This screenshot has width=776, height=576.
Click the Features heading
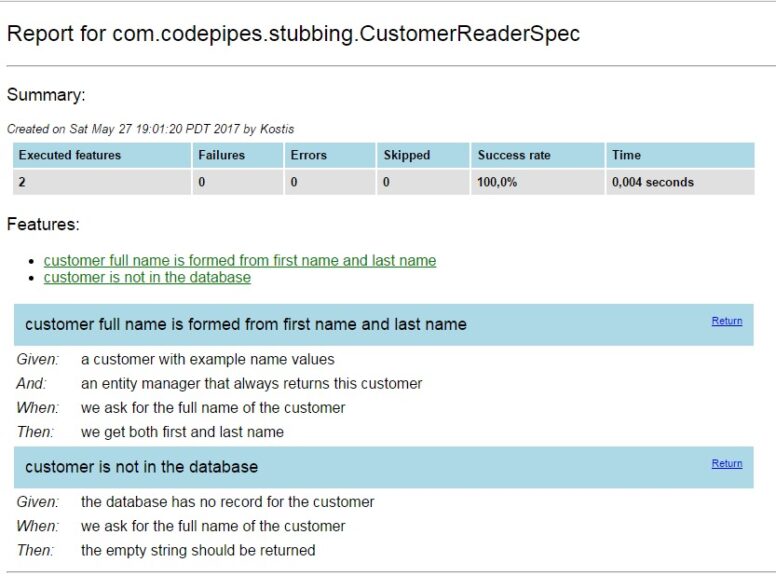[x=43, y=224]
